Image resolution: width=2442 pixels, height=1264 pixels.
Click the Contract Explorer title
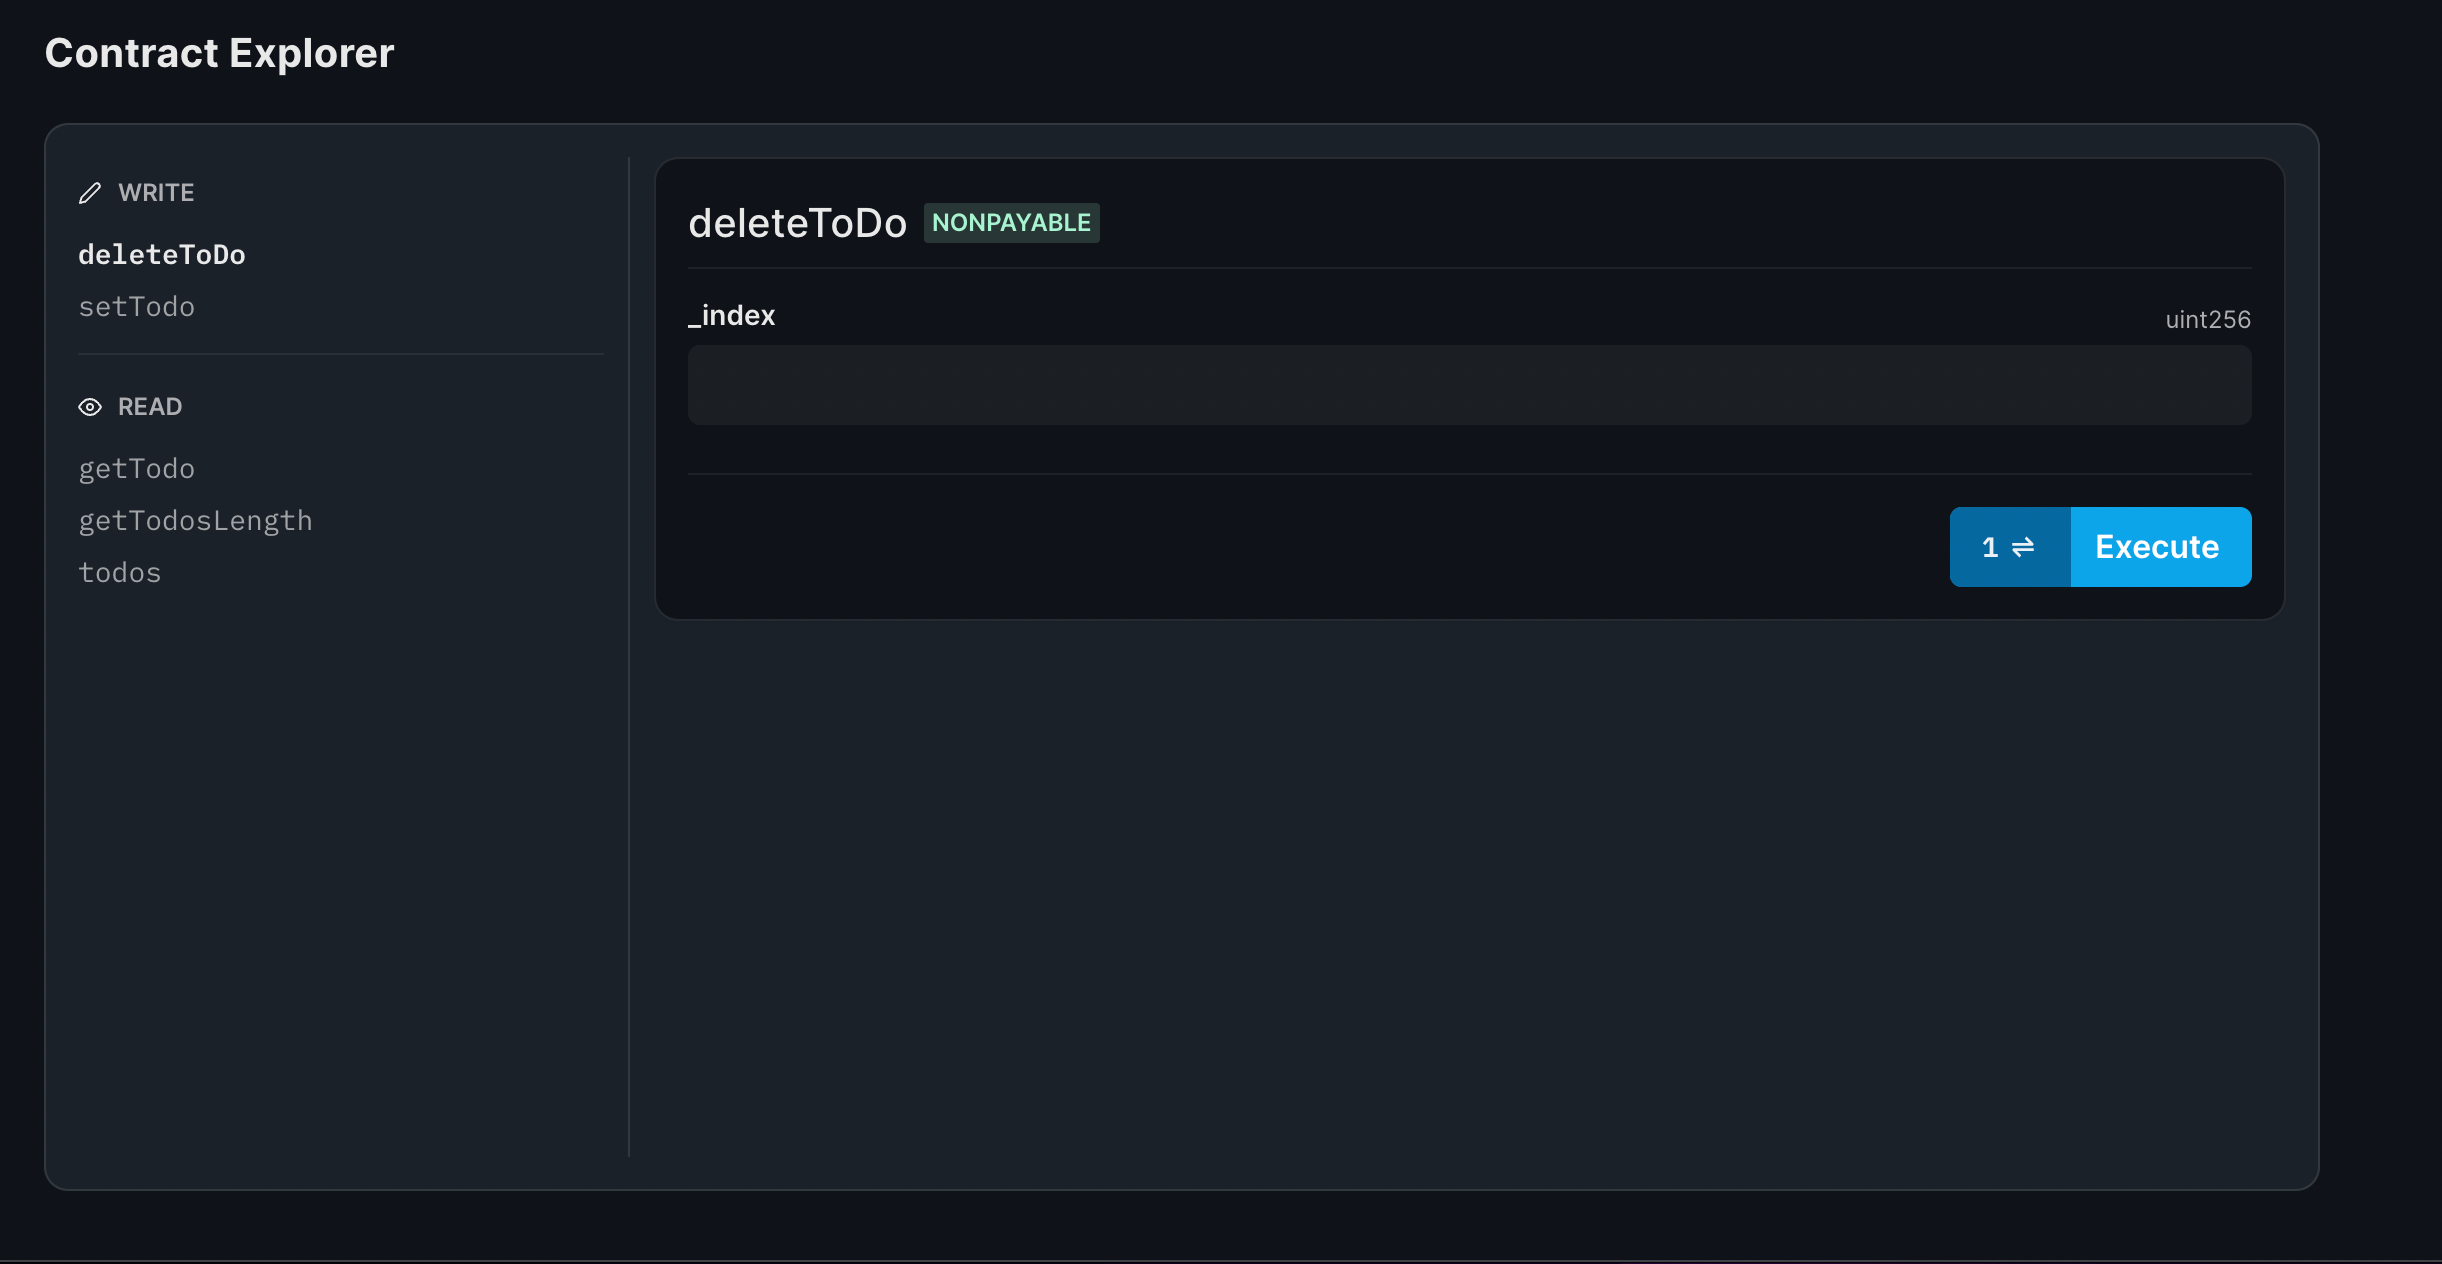click(x=218, y=52)
